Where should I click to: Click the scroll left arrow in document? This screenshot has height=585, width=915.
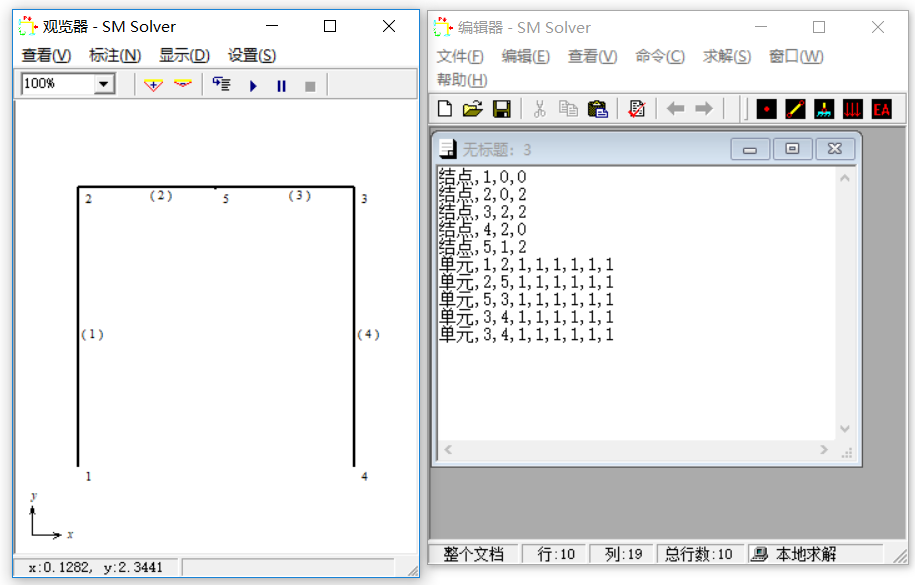click(448, 449)
